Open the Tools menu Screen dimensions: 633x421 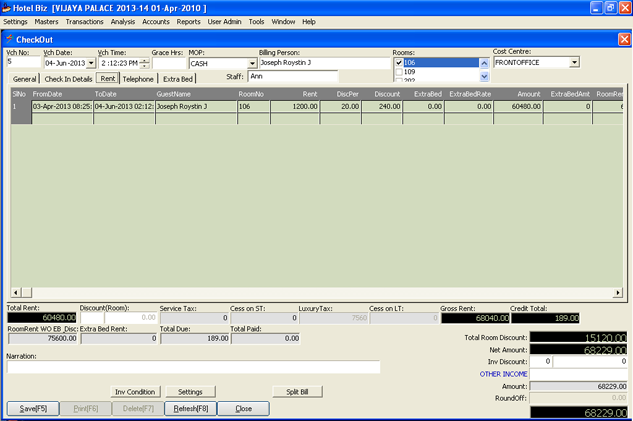256,22
